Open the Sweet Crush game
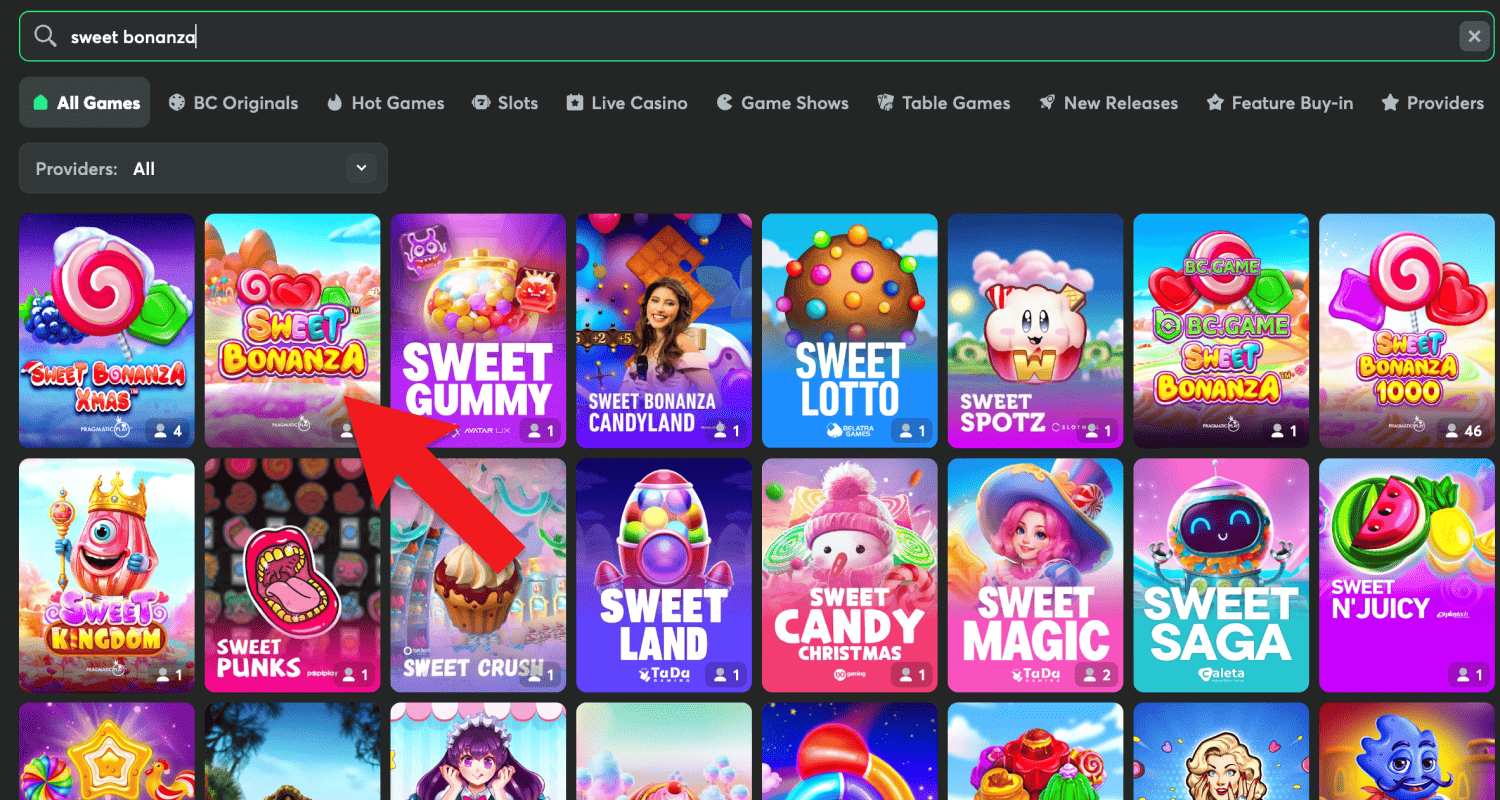This screenshot has width=1500, height=800. [x=479, y=575]
